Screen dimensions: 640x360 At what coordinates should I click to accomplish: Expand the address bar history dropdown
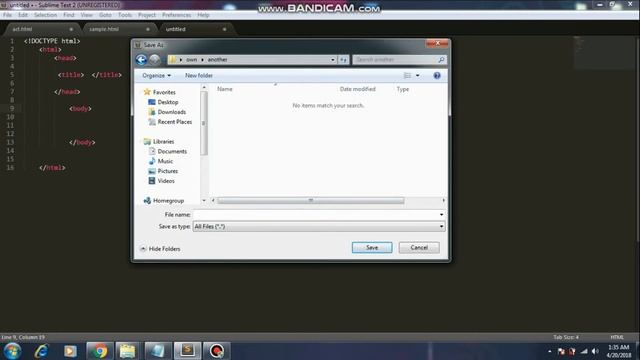[x=333, y=60]
